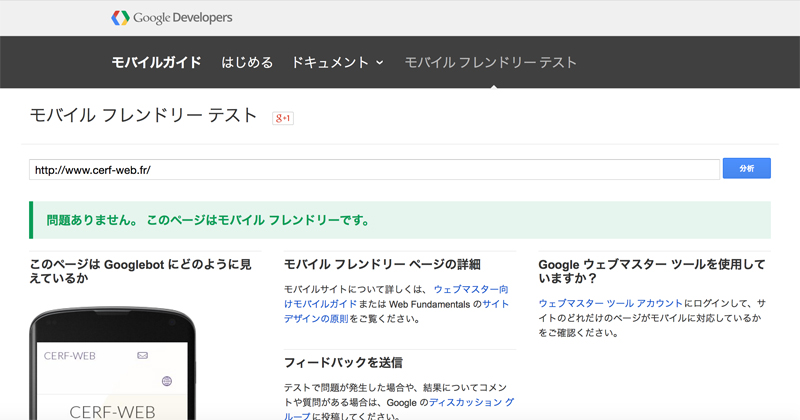
Task: Open ディスカッション グループ link
Action: (x=398, y=410)
